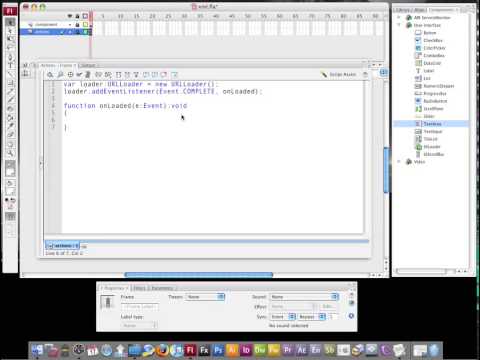Switch to the Parameters tab
Screen dimensions: 480x360
(163, 288)
